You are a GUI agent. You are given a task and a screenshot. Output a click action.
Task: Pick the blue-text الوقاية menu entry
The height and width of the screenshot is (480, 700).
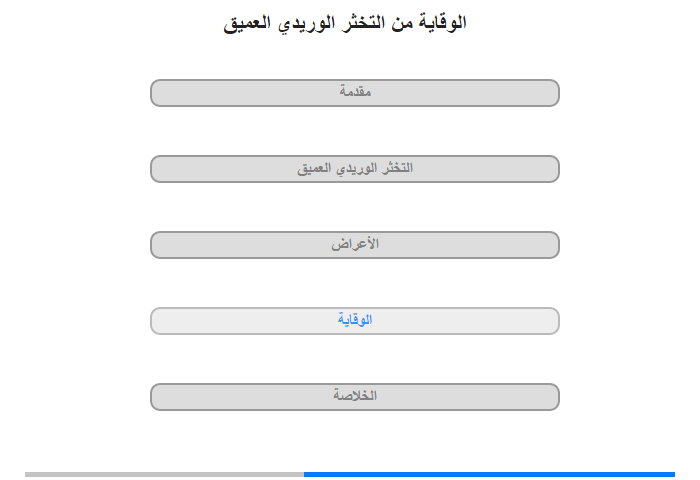[354, 321]
